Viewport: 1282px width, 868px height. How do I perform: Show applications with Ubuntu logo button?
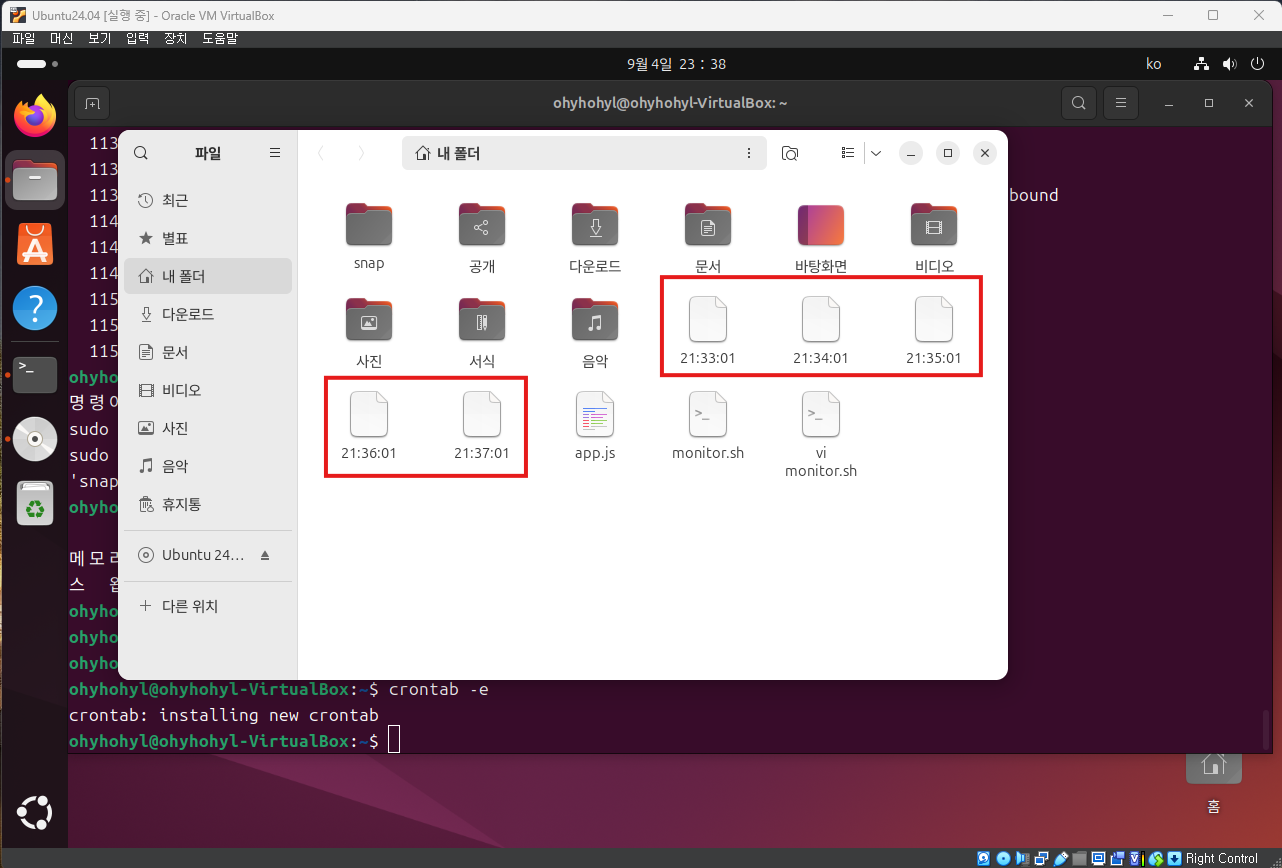(35, 812)
